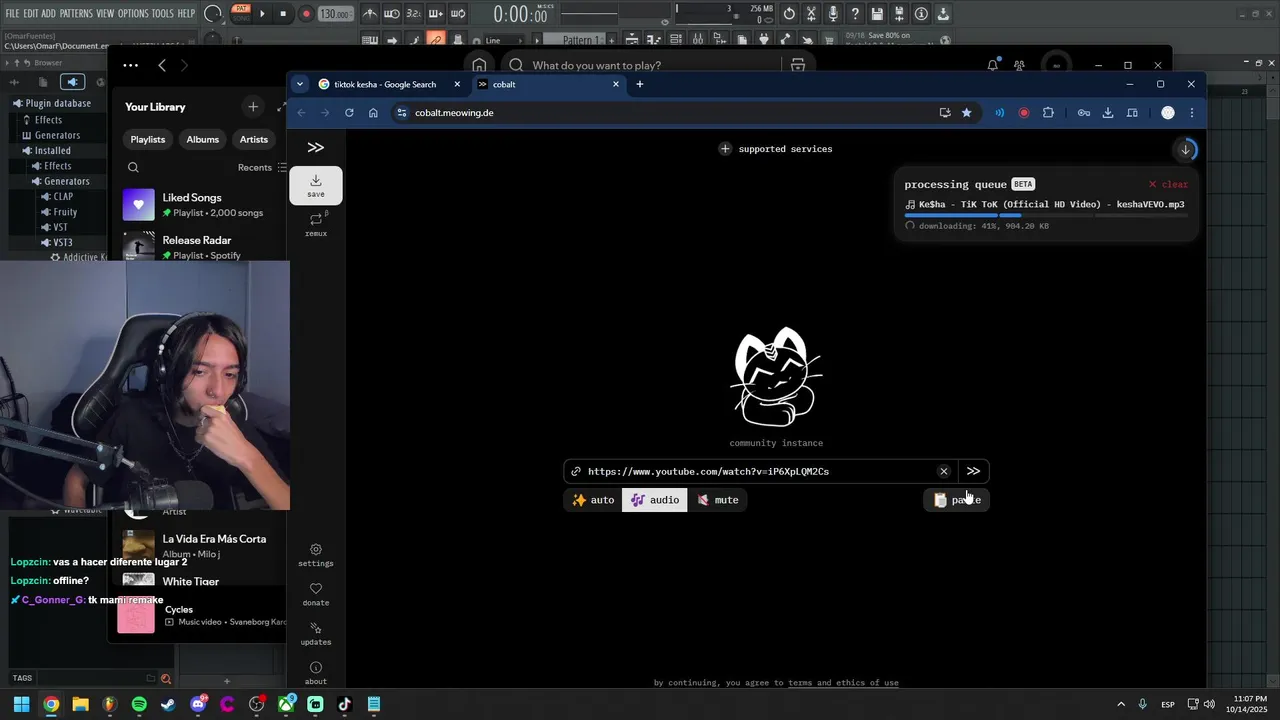The height and width of the screenshot is (720, 1280).
Task: Open FL Studio pattern selector
Action: [580, 40]
